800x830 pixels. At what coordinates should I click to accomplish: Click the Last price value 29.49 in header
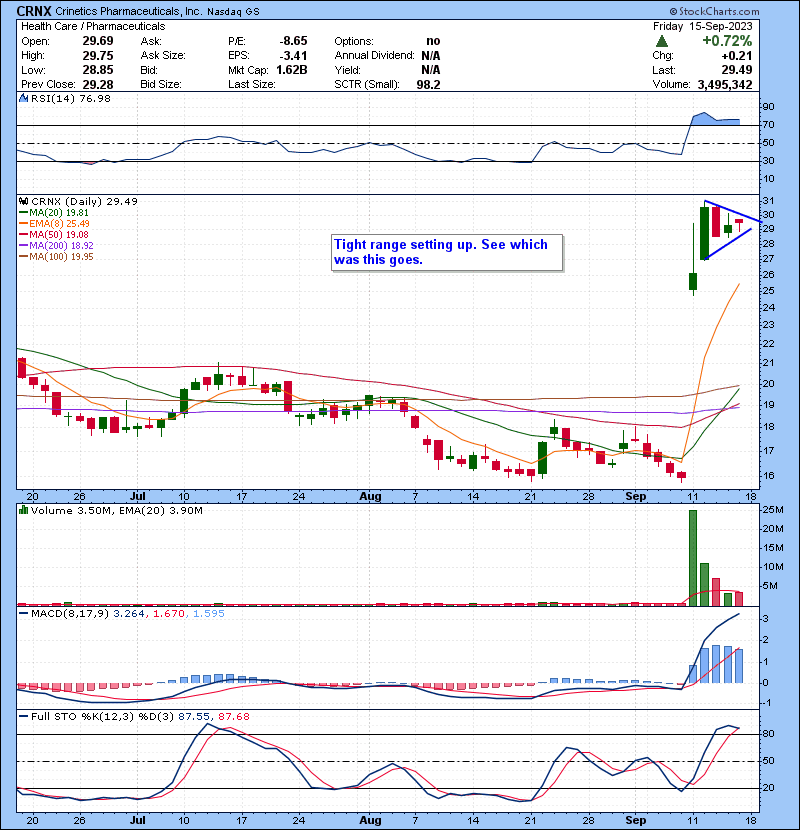point(736,70)
